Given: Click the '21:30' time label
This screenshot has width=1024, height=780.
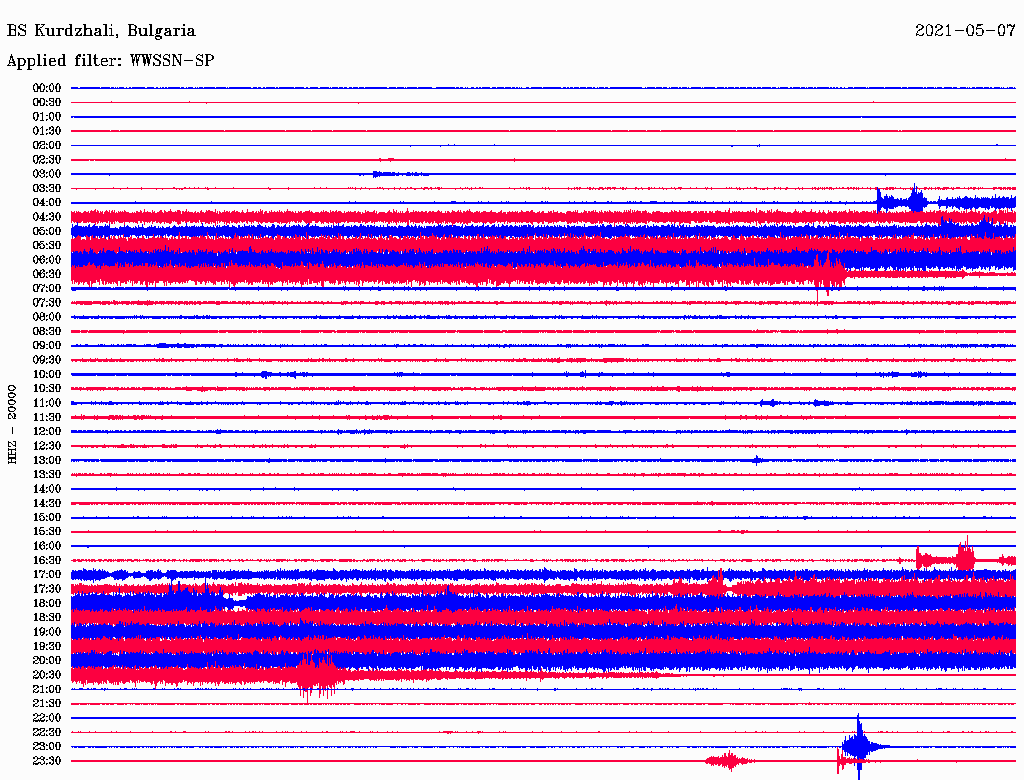Looking at the screenshot, I should 47,704.
